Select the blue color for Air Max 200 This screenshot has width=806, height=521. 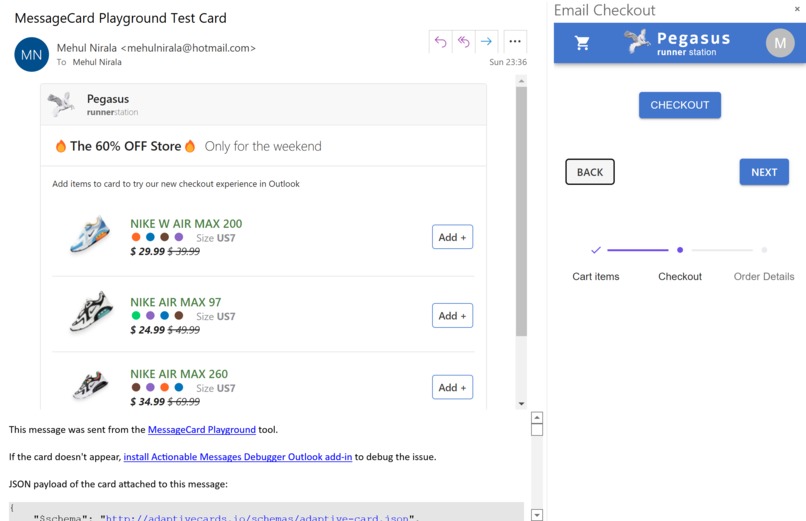coord(150,237)
